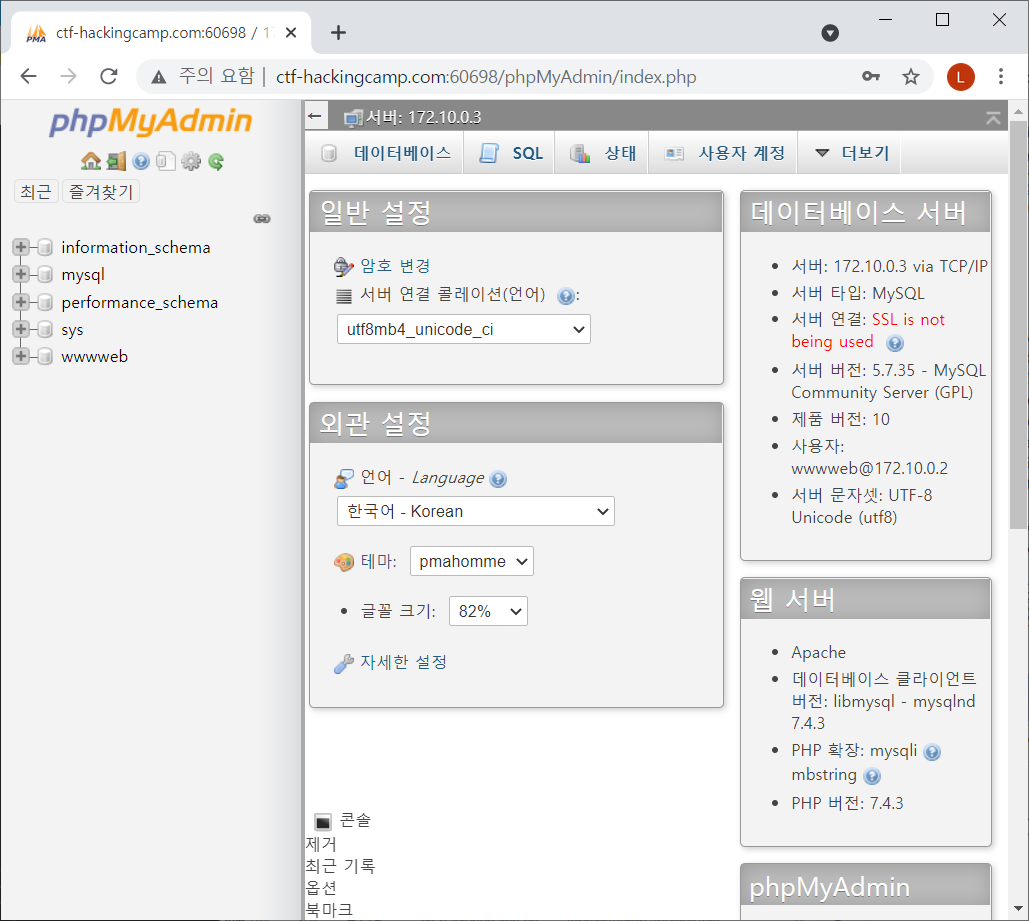Click the browser address bar URL

[486, 77]
